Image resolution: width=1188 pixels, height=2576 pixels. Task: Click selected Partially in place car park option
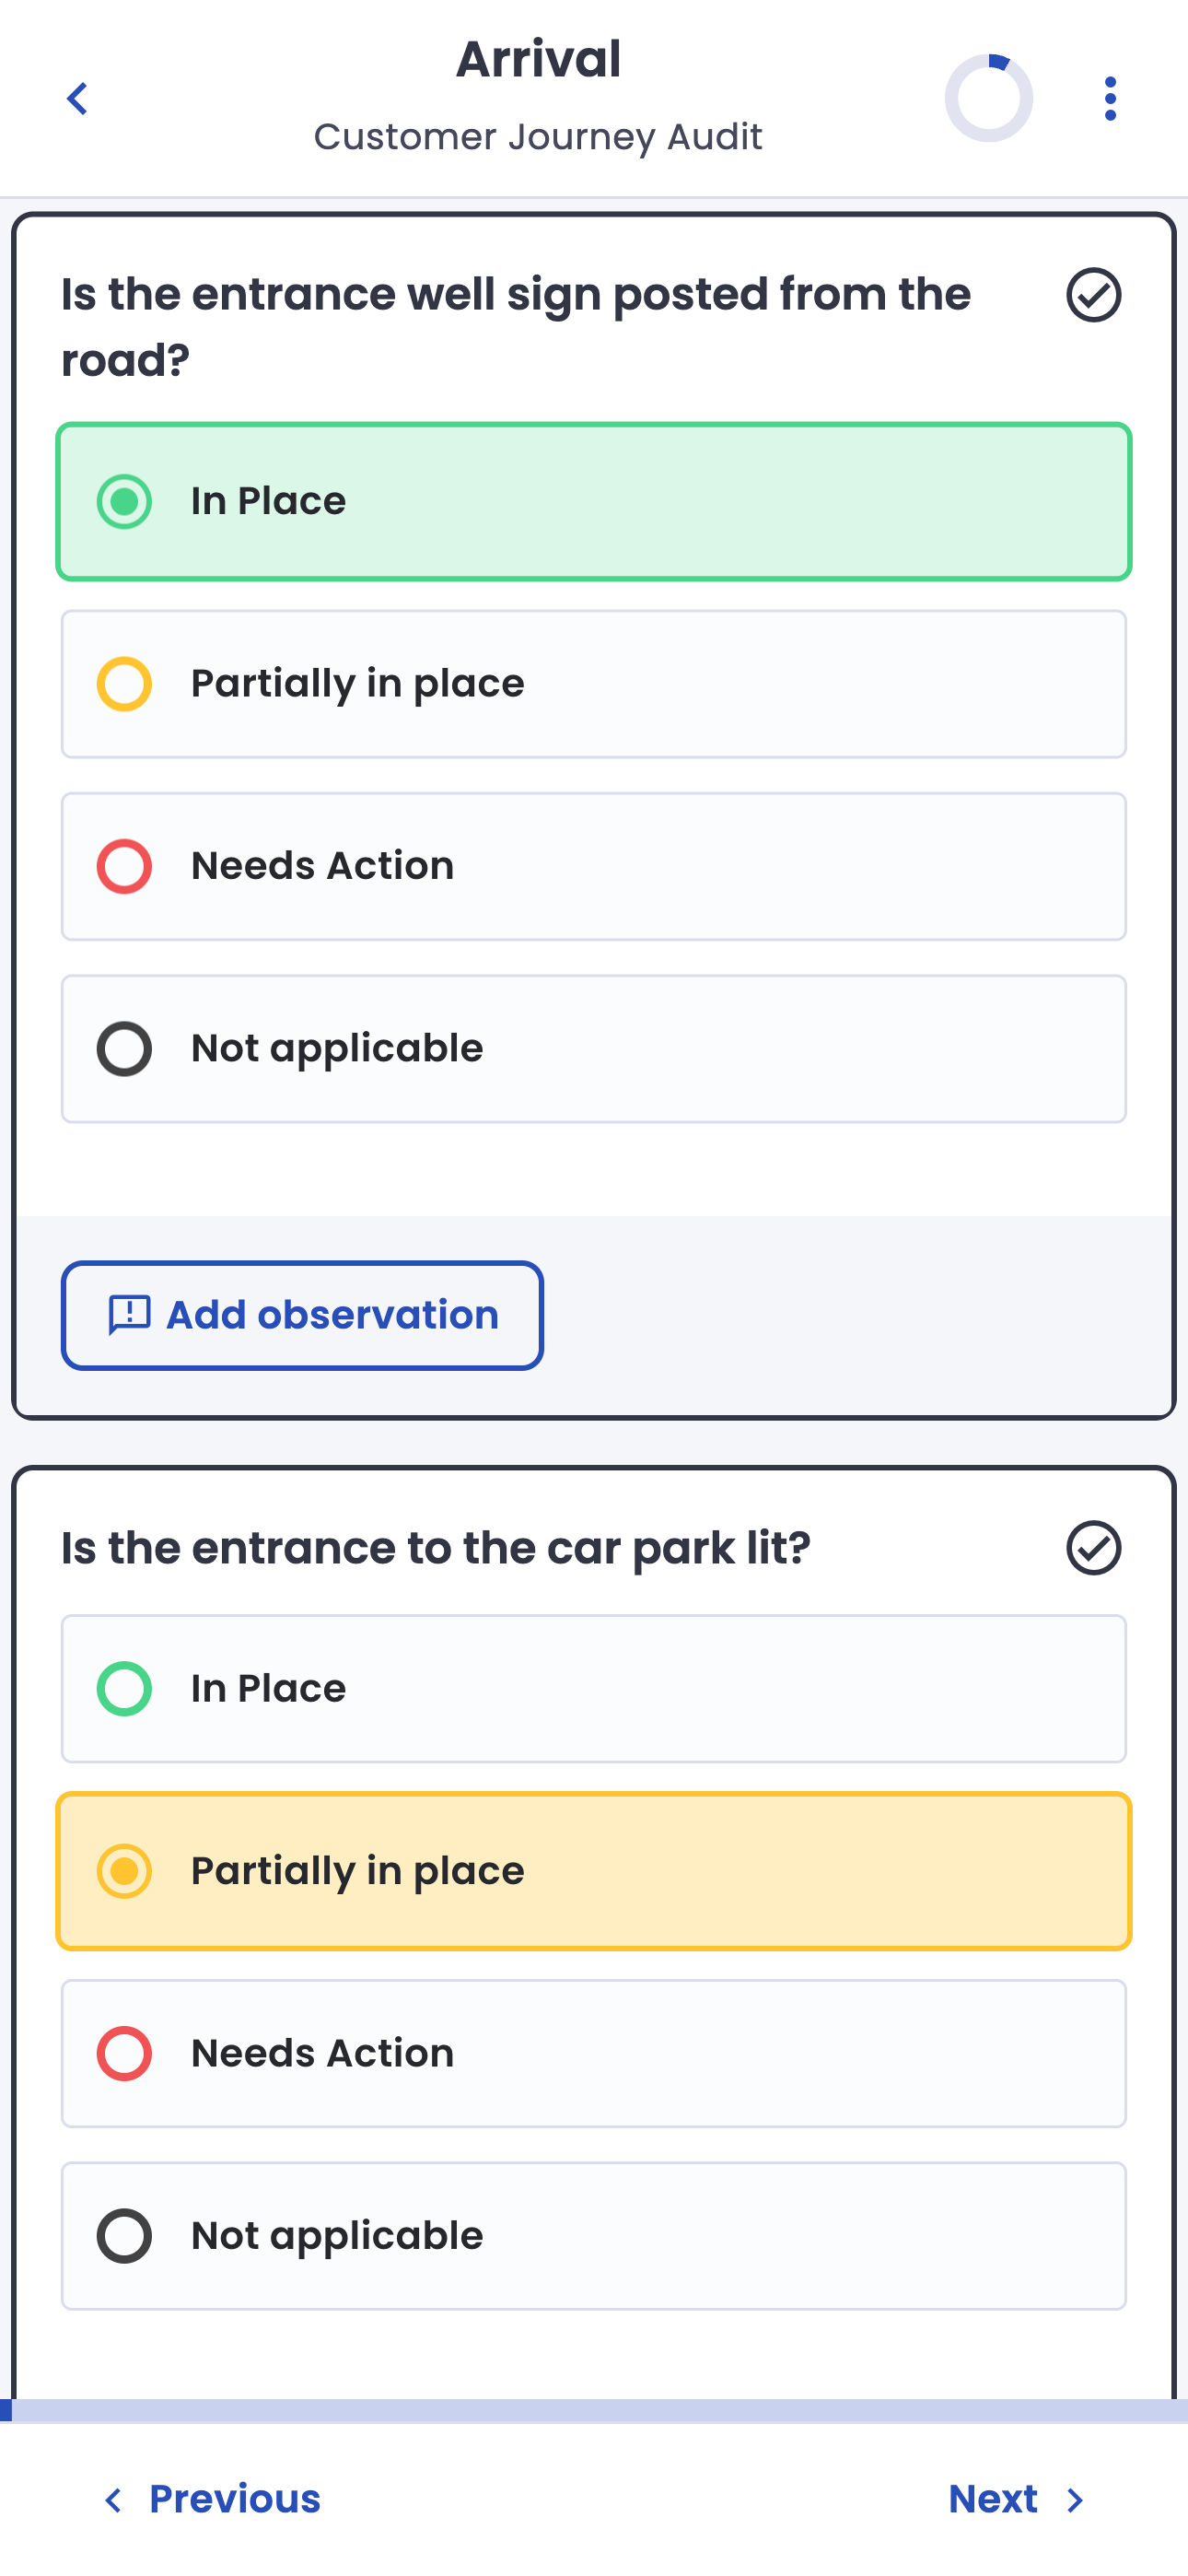[x=593, y=1871]
